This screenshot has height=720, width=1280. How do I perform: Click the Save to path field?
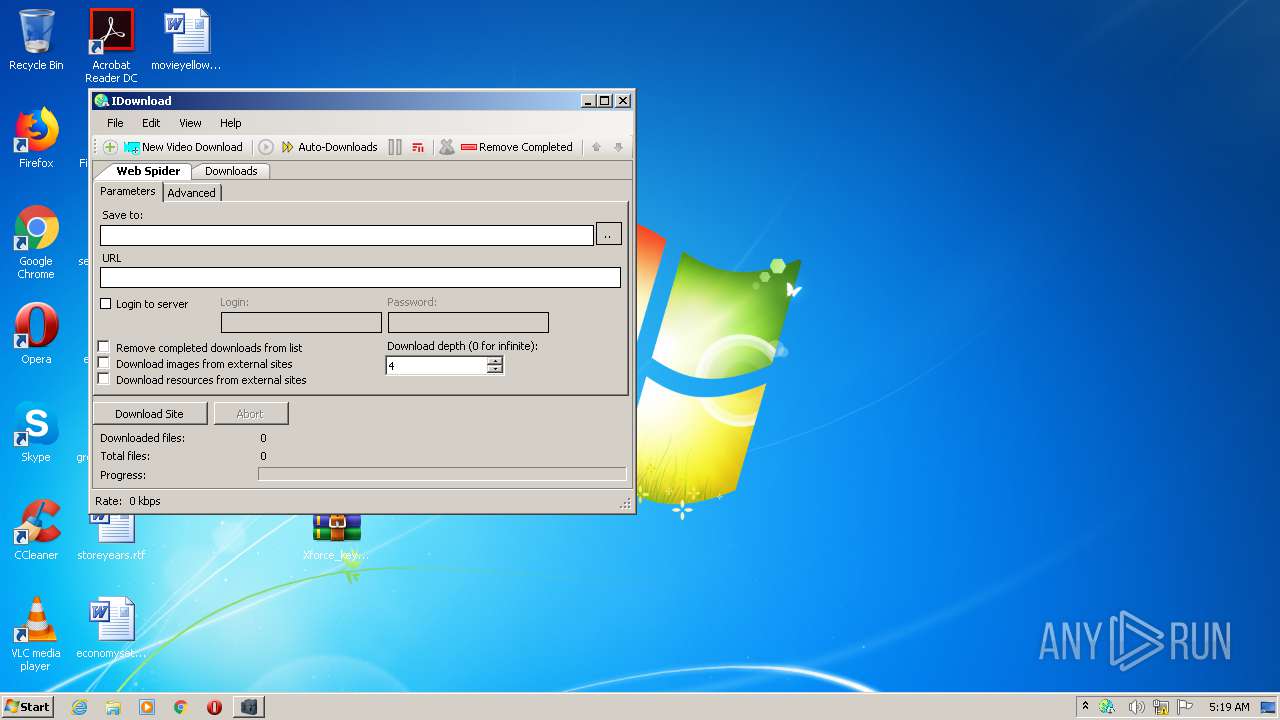[347, 235]
